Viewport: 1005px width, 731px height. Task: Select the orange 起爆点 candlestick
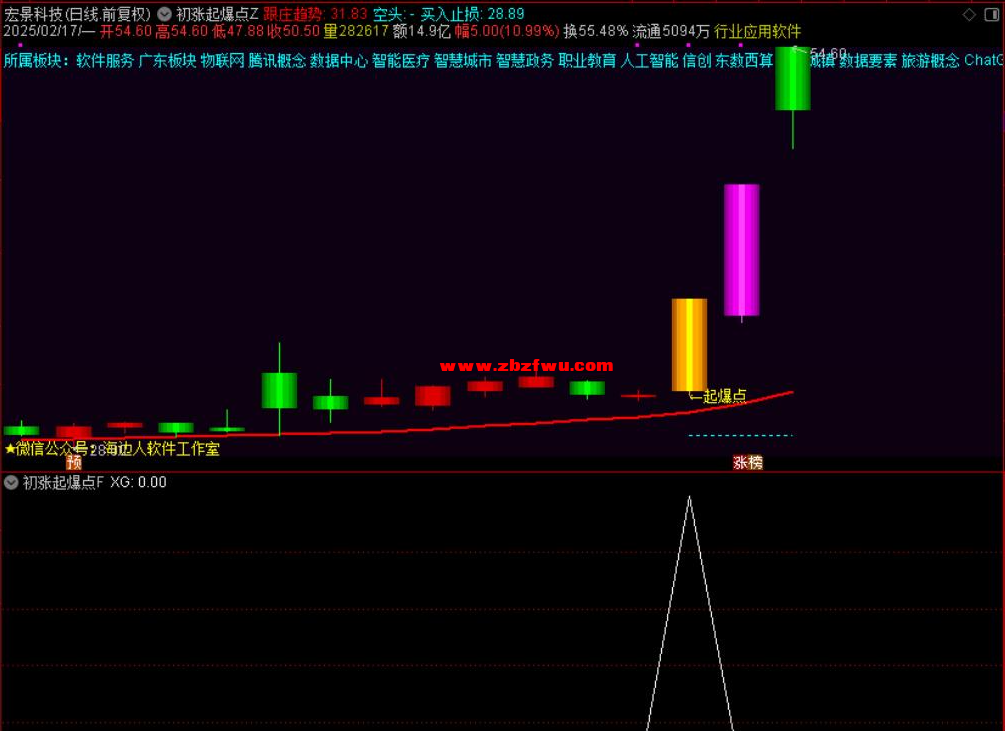click(x=690, y=345)
